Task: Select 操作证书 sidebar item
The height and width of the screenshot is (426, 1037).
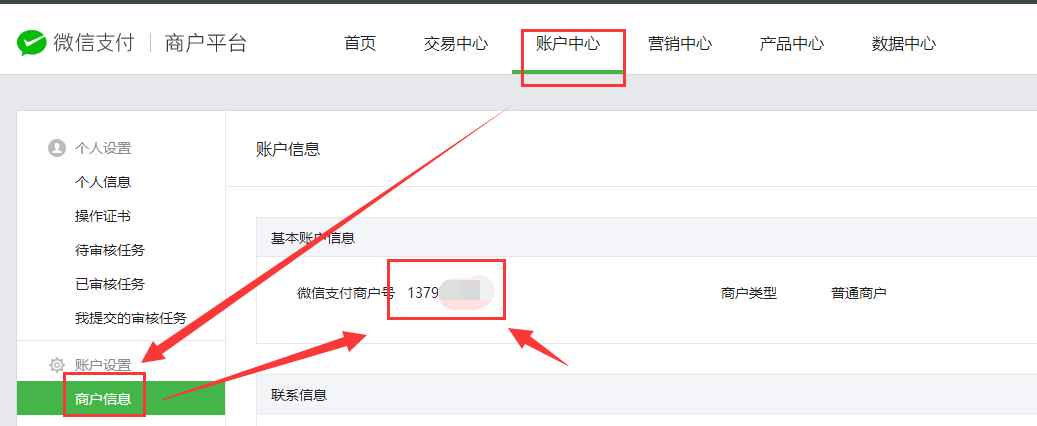Action: point(103,216)
